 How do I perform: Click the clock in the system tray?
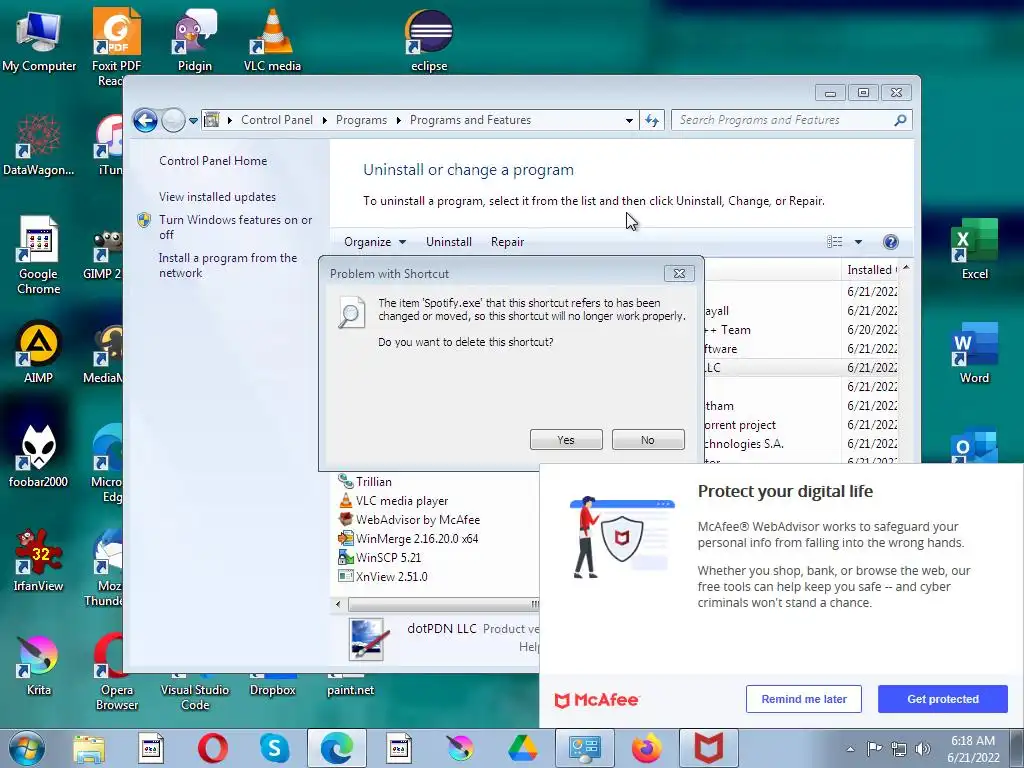[973, 749]
